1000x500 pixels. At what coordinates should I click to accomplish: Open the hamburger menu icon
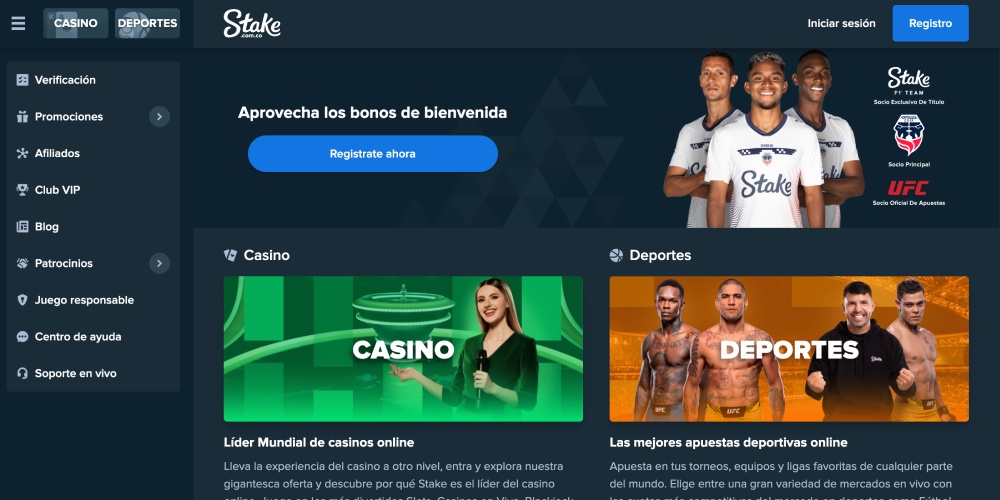coord(18,24)
